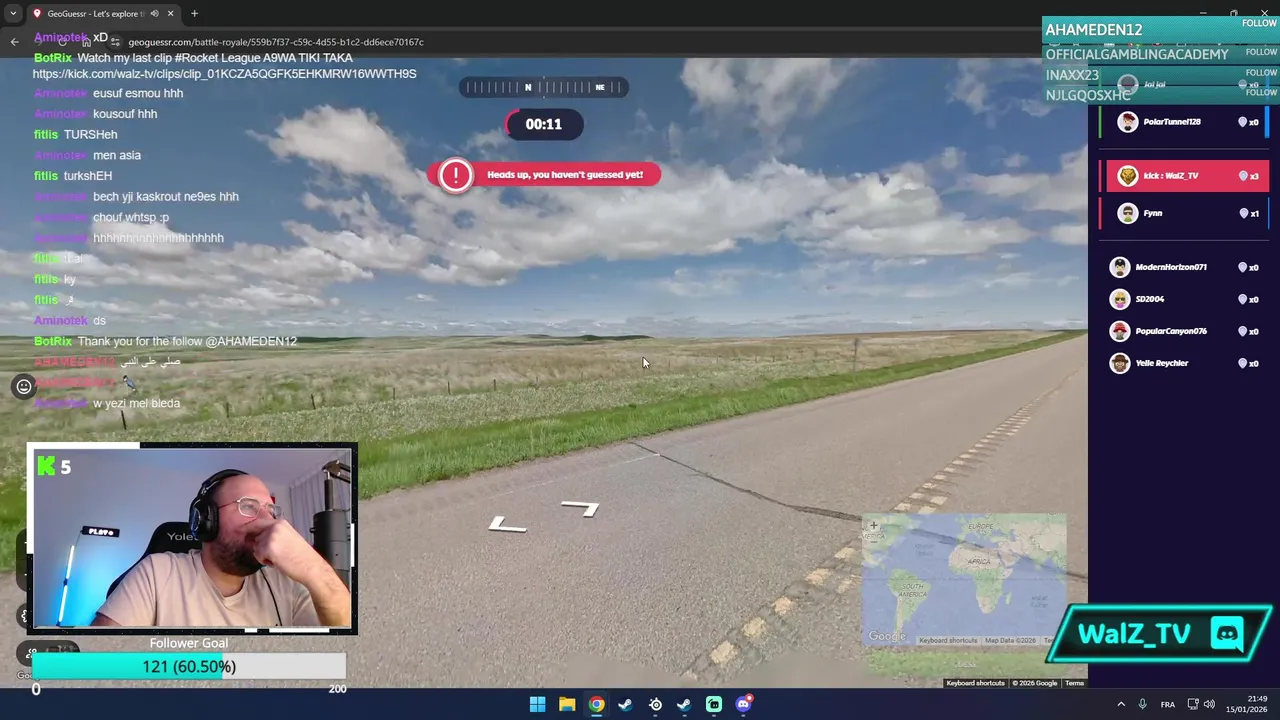
Task: Show hidden system tray icons
Action: coord(1120,704)
